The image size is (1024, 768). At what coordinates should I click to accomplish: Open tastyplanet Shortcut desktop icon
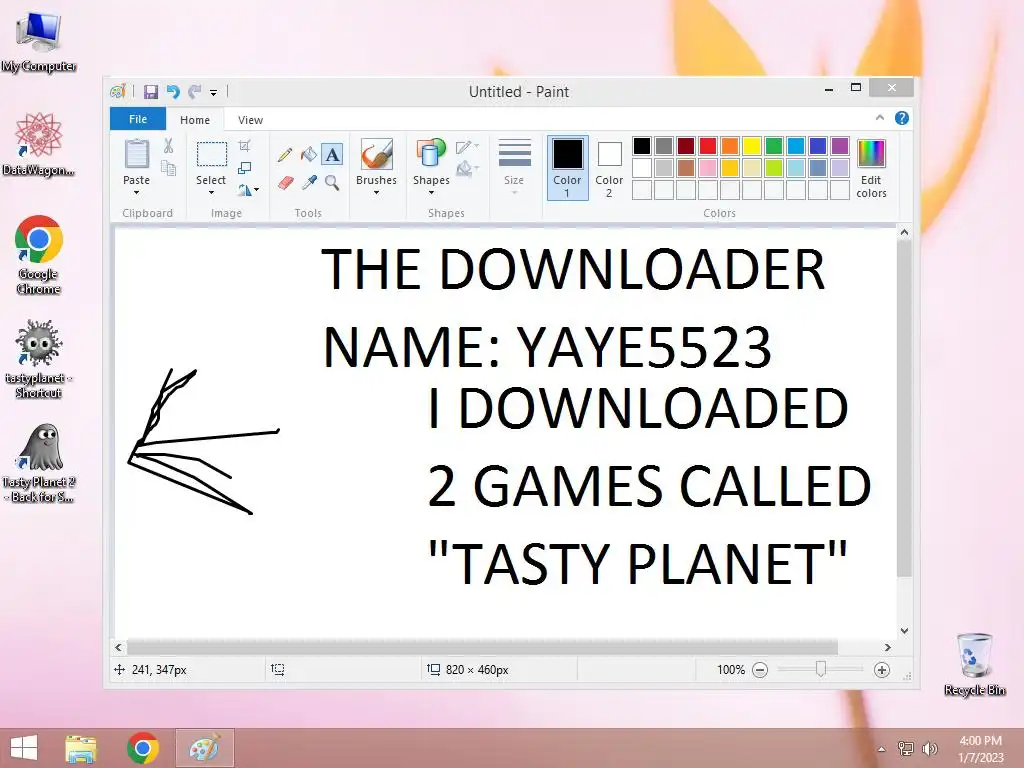pyautogui.click(x=39, y=359)
